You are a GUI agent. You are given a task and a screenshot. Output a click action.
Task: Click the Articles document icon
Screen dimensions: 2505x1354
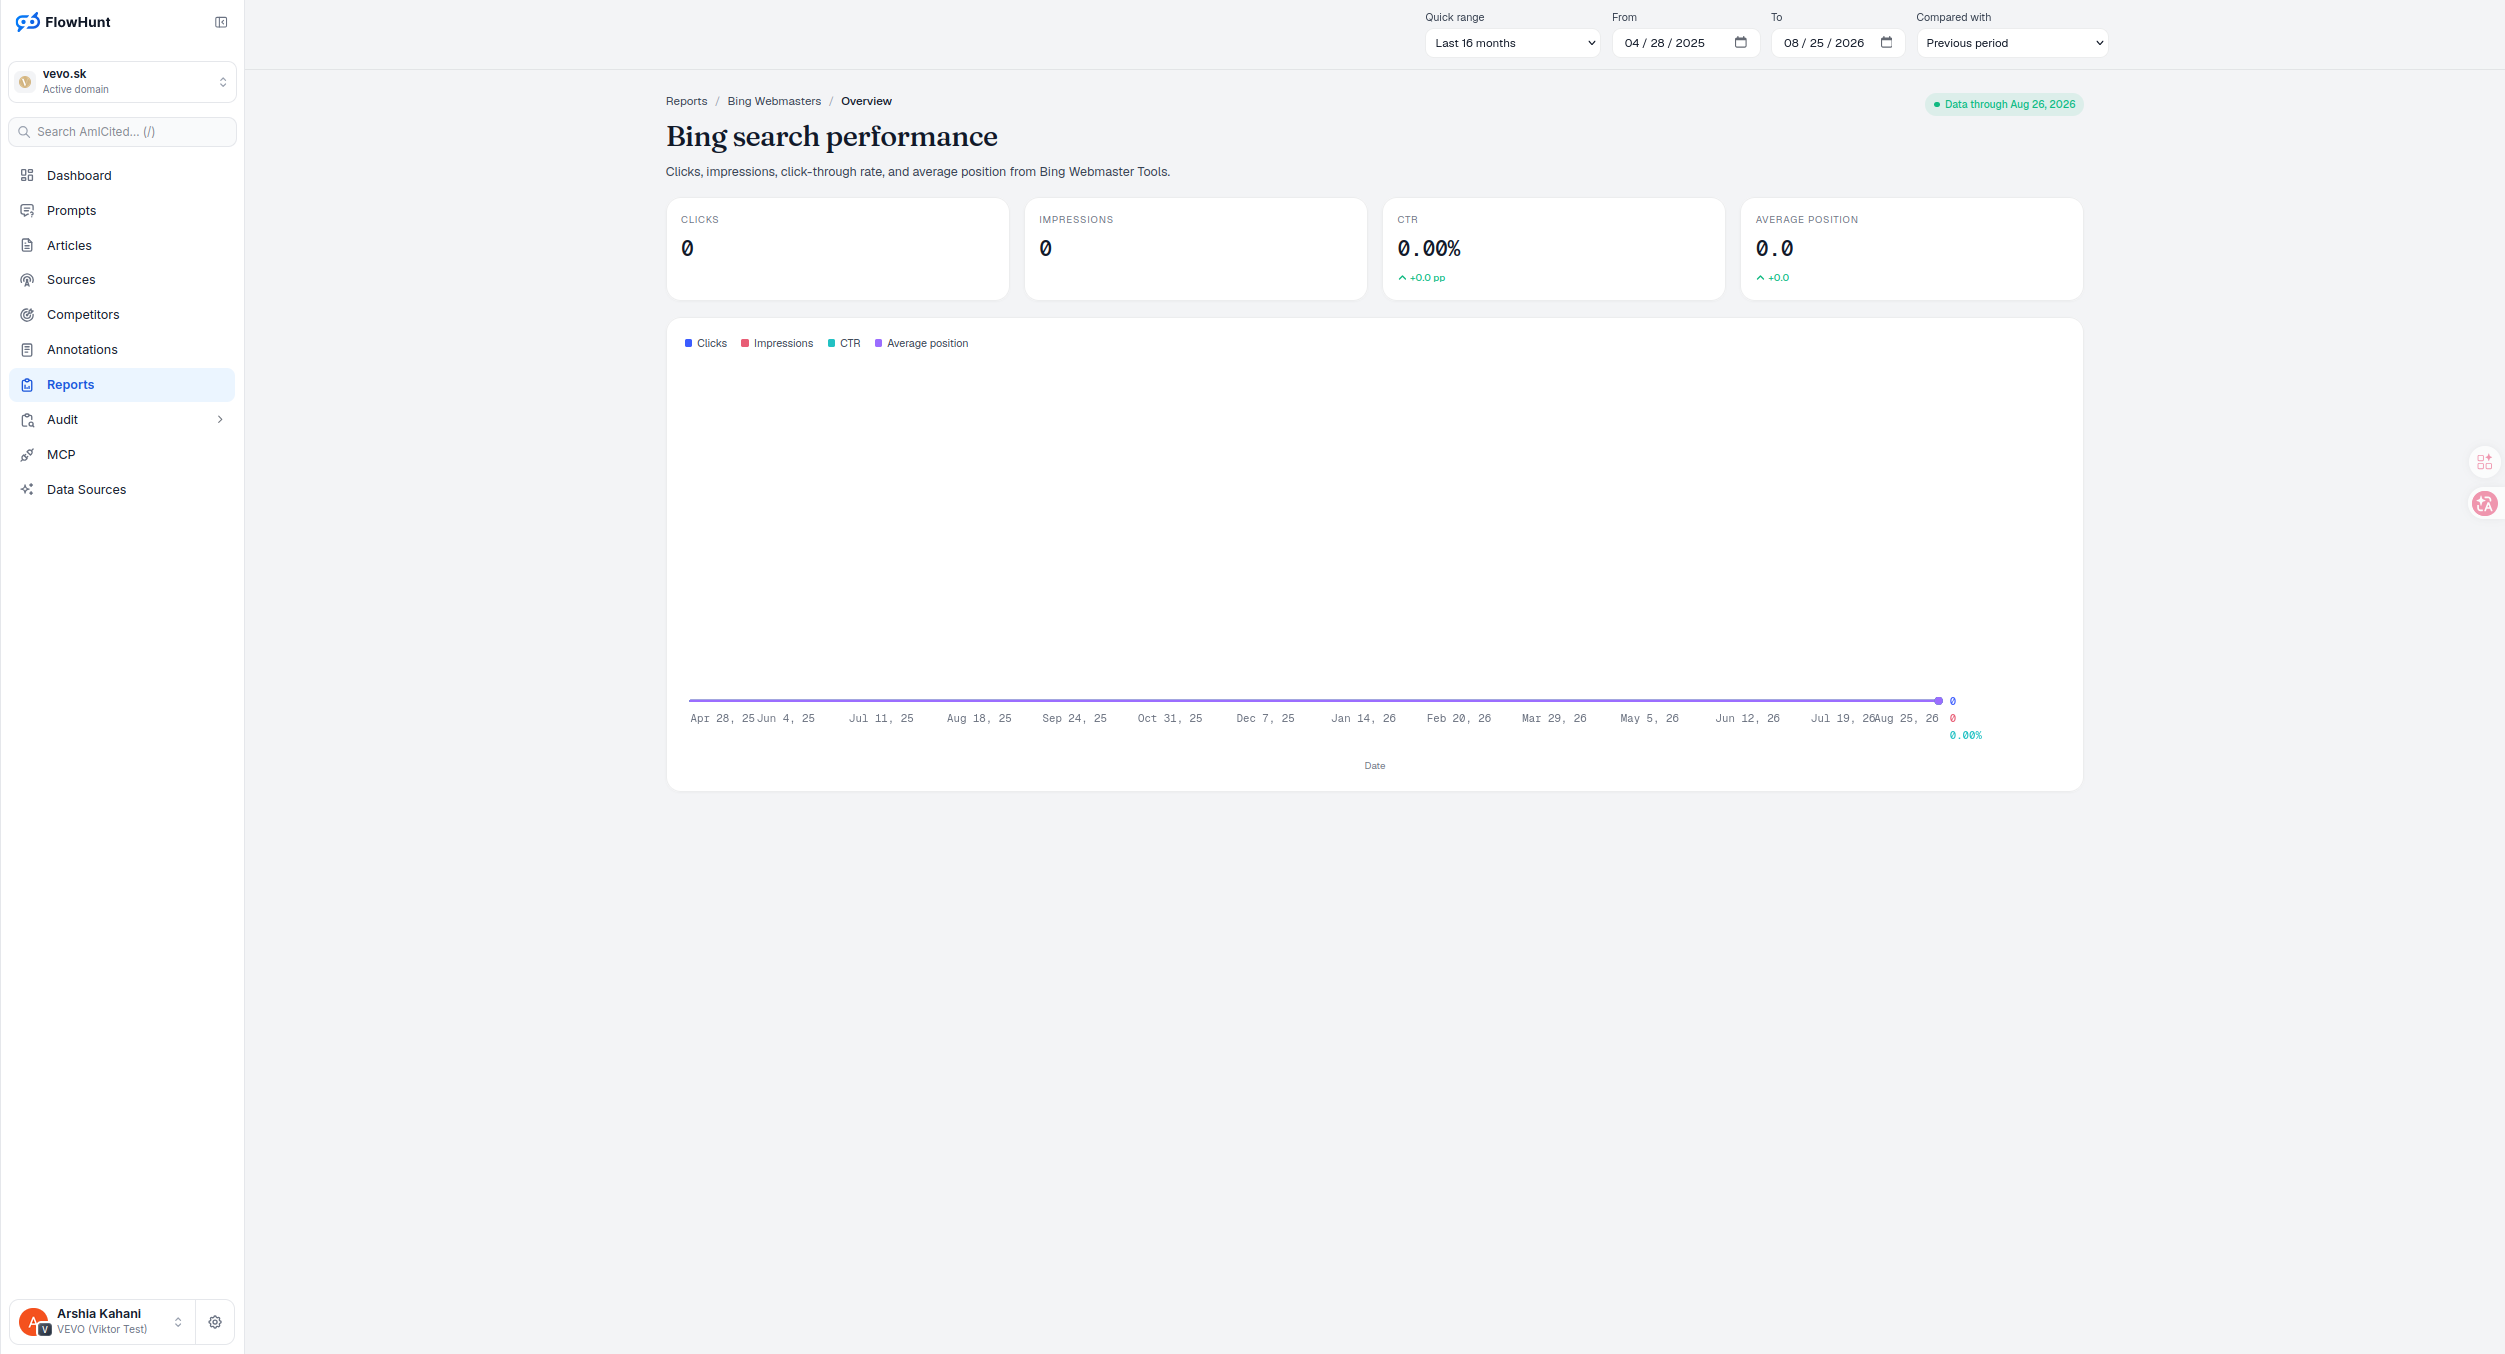(27, 245)
